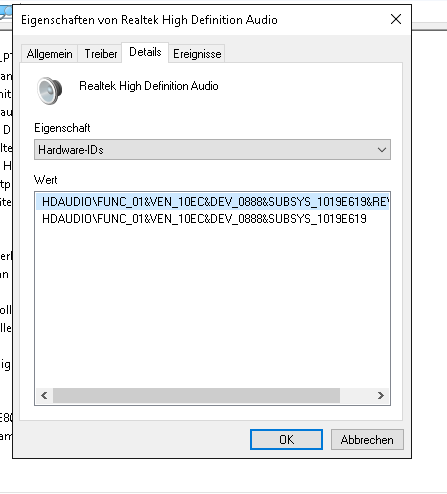Click the horizontal scrollbar thumb in Wert list
The height and width of the screenshot is (494, 447).
[196, 396]
